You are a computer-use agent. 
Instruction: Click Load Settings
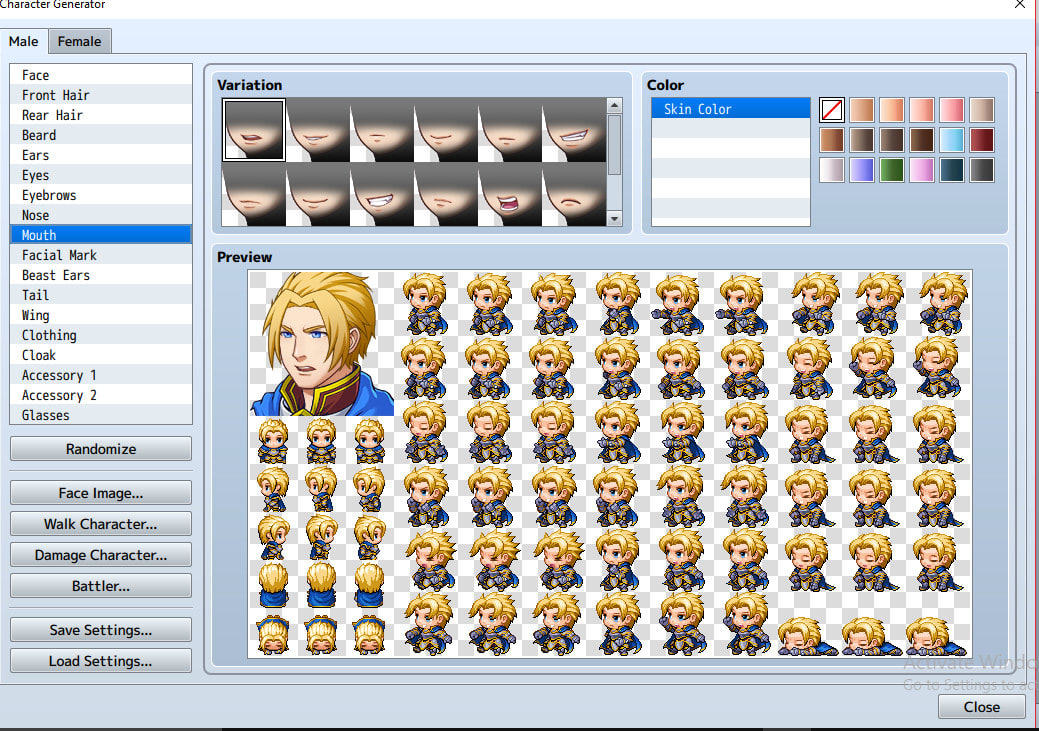pyautogui.click(x=101, y=661)
